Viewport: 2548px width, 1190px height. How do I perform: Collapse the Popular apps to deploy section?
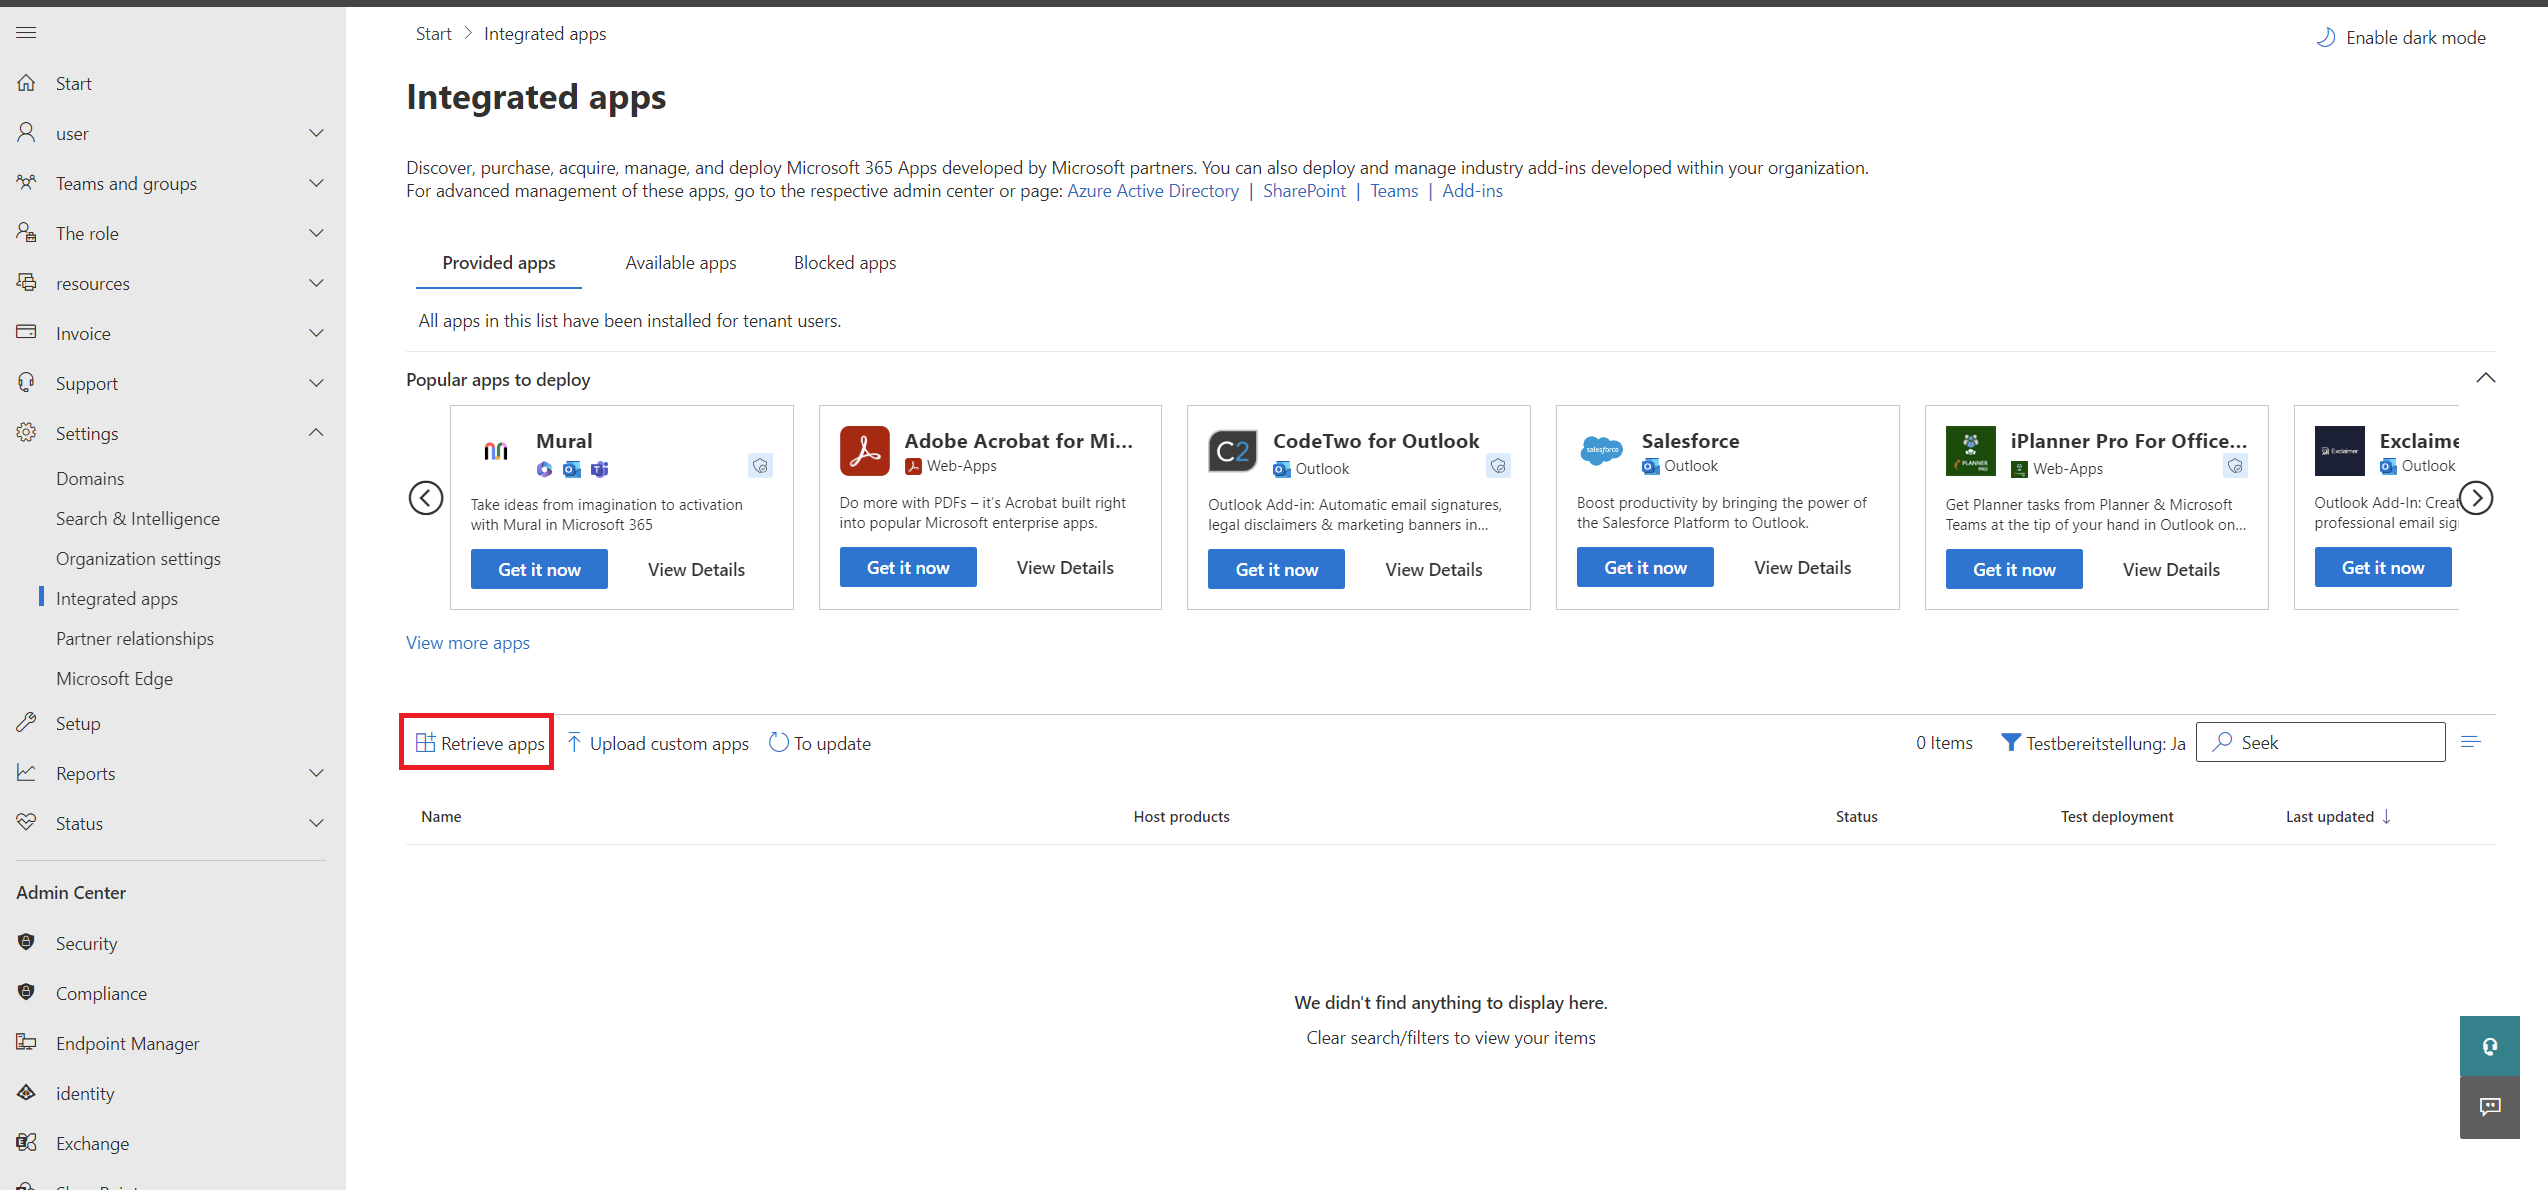tap(2485, 378)
